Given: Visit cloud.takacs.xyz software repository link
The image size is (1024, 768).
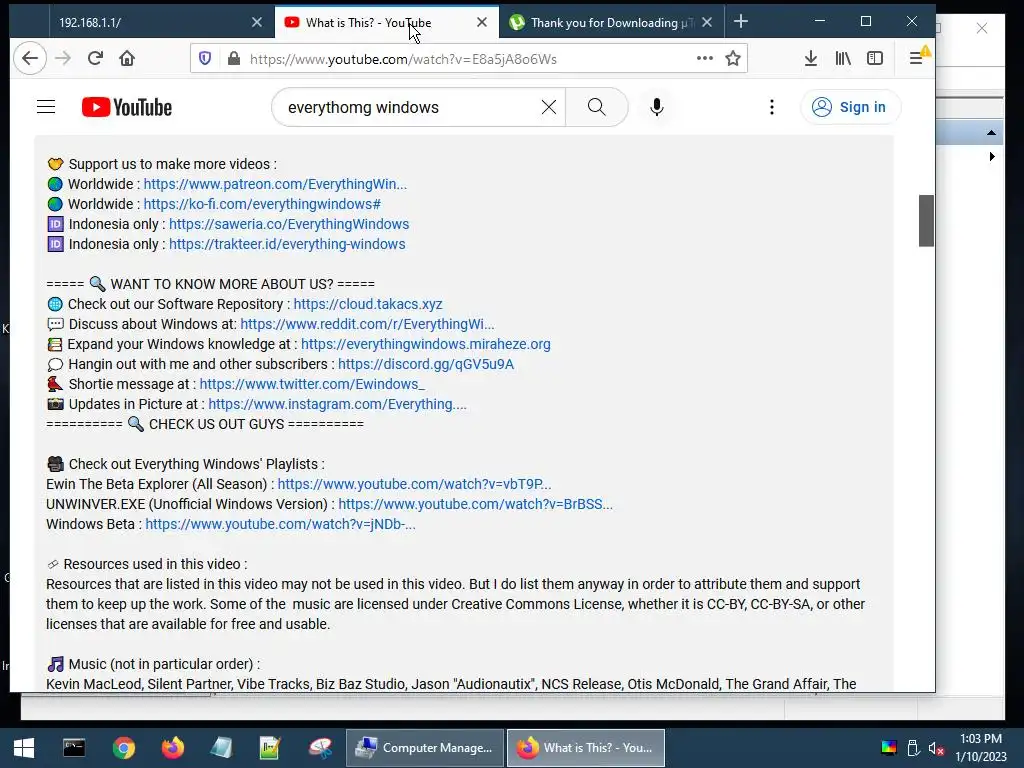Looking at the screenshot, I should pos(368,304).
